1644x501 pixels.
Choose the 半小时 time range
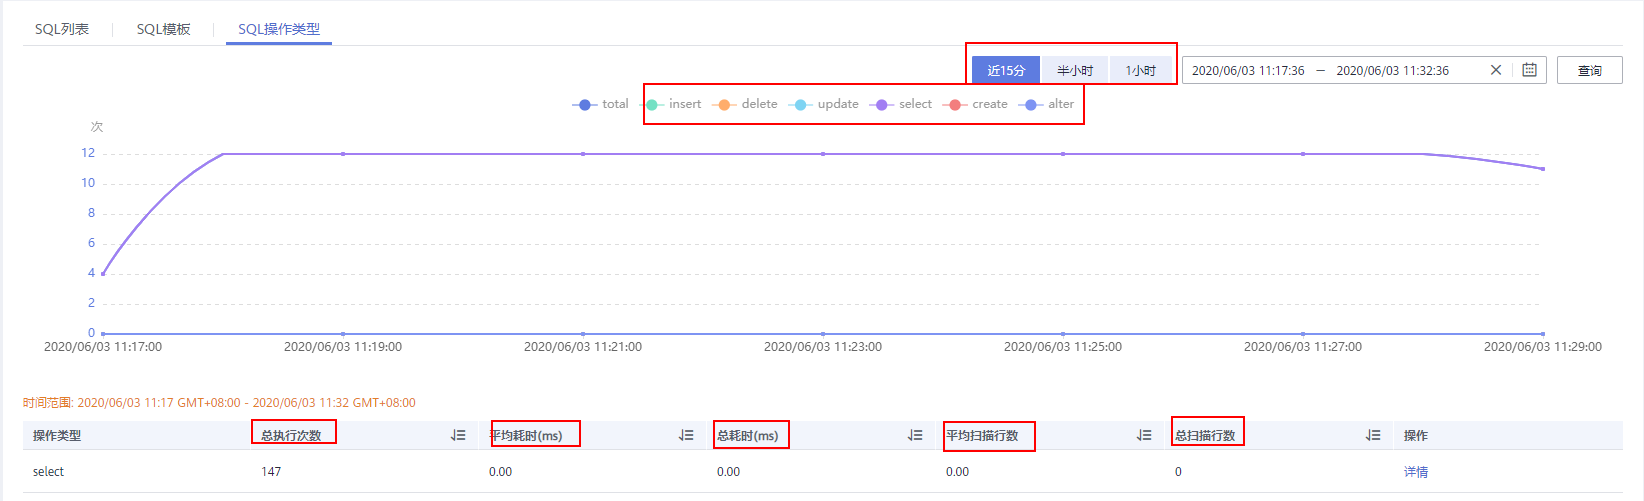click(x=1075, y=70)
